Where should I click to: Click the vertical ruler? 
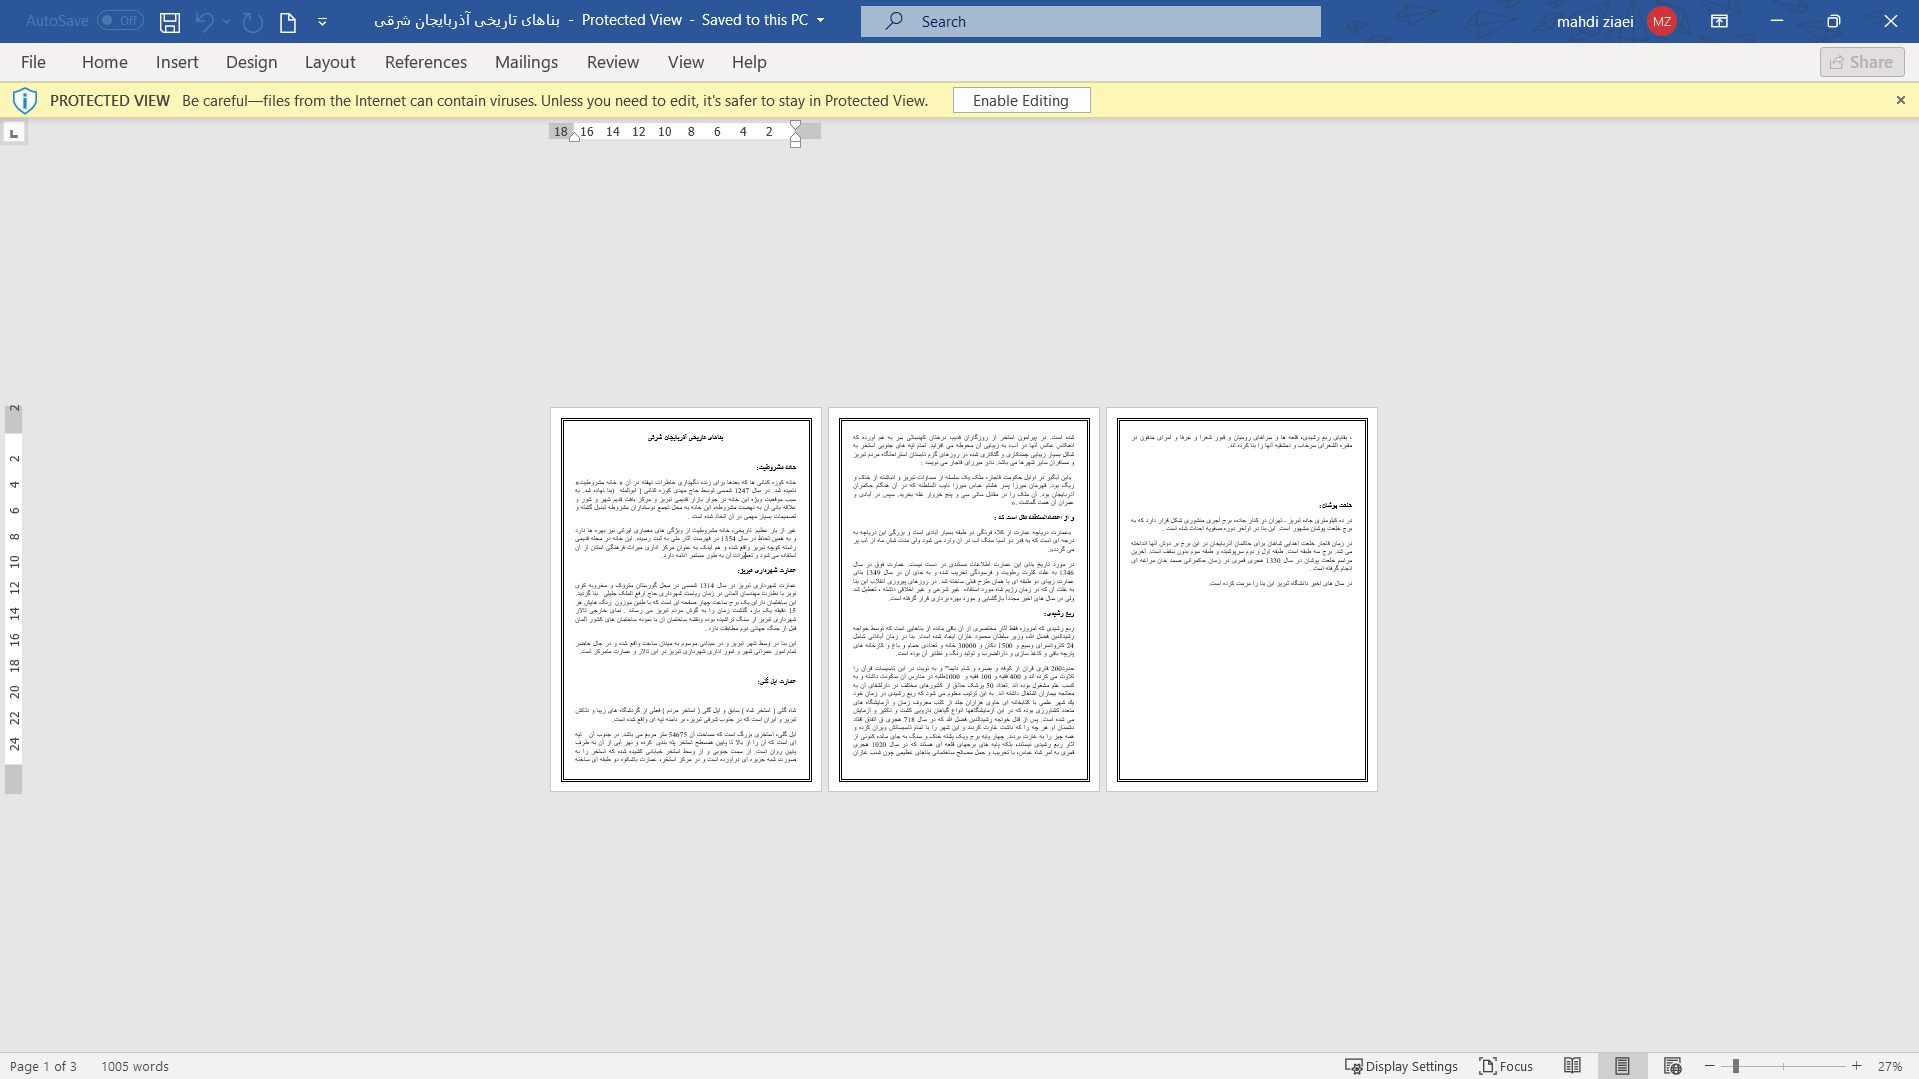[14, 598]
